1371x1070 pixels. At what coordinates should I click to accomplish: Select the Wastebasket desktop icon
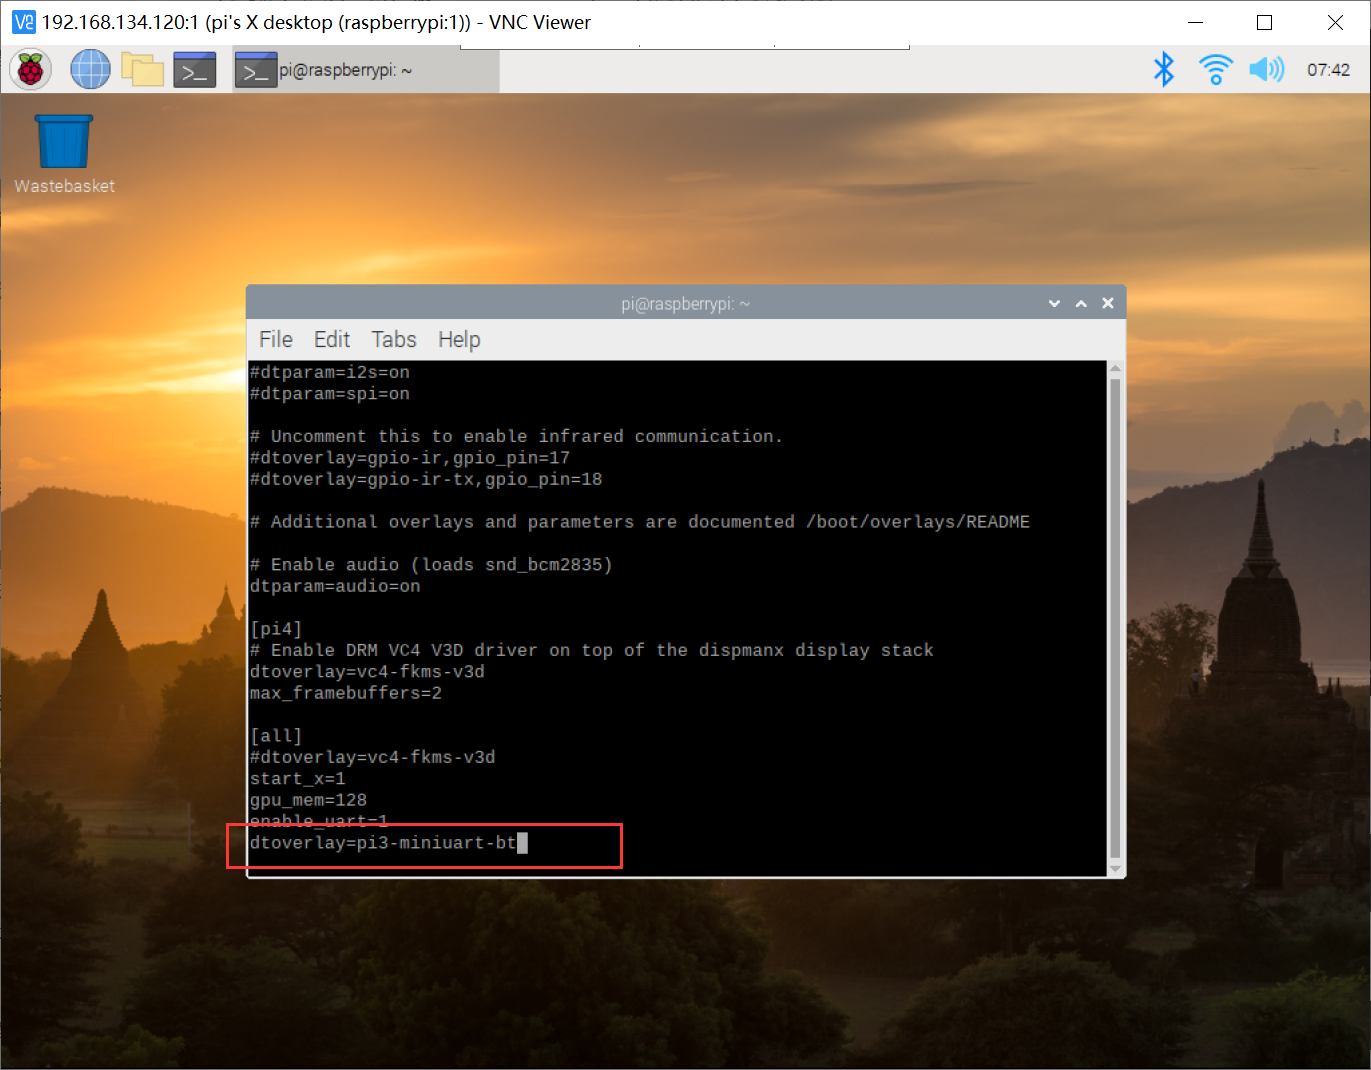point(64,154)
